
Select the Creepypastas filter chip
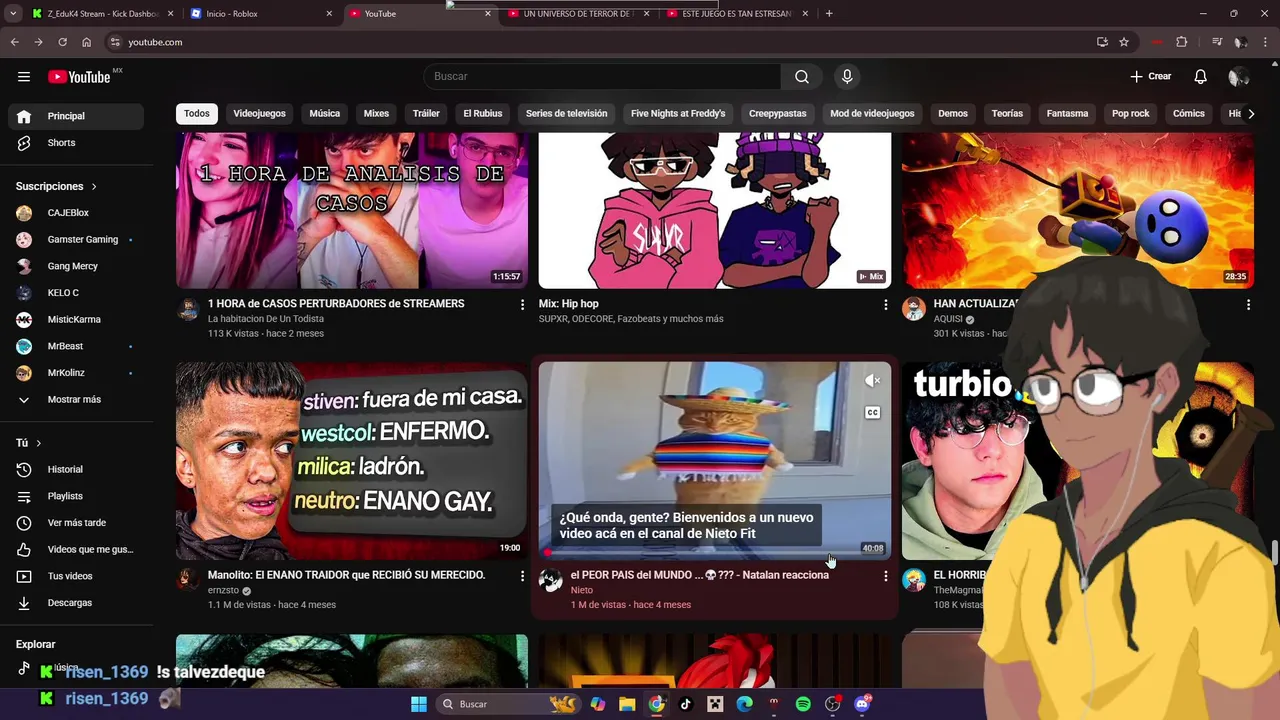point(778,114)
